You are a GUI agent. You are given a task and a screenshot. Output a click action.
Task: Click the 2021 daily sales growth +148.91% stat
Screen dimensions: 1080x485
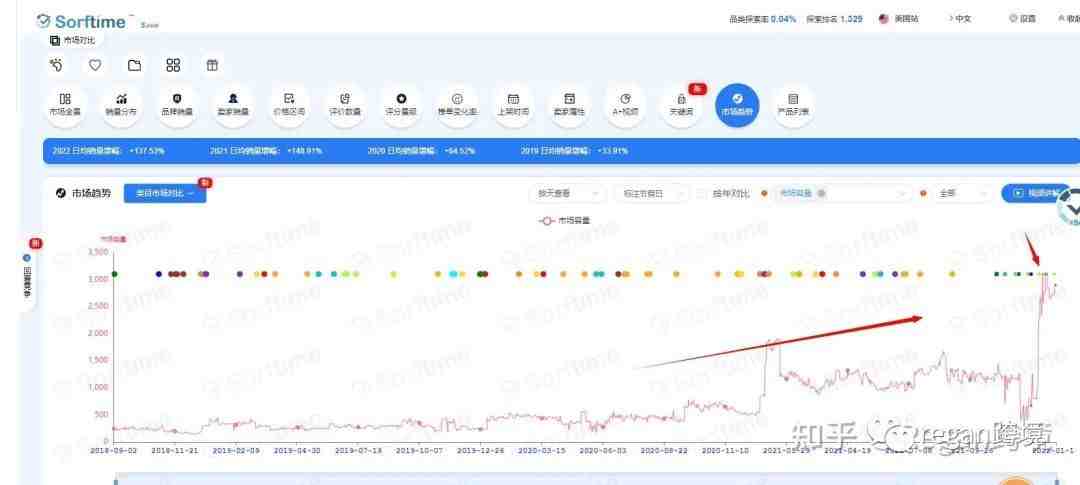click(266, 150)
